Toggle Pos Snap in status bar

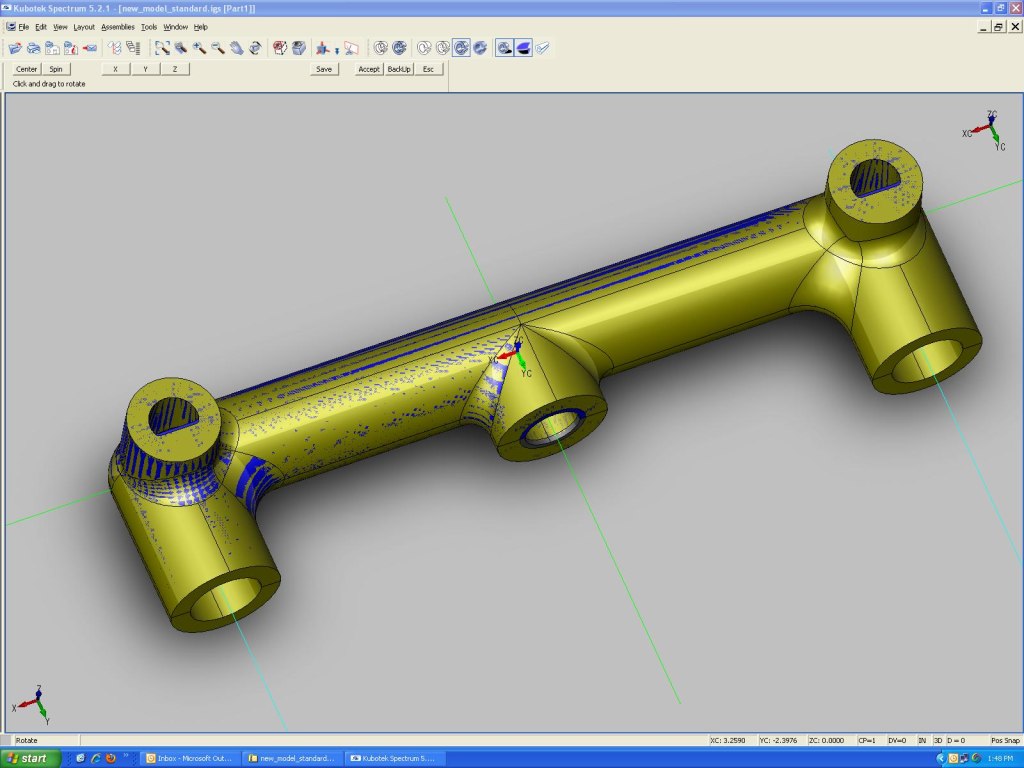click(1003, 741)
